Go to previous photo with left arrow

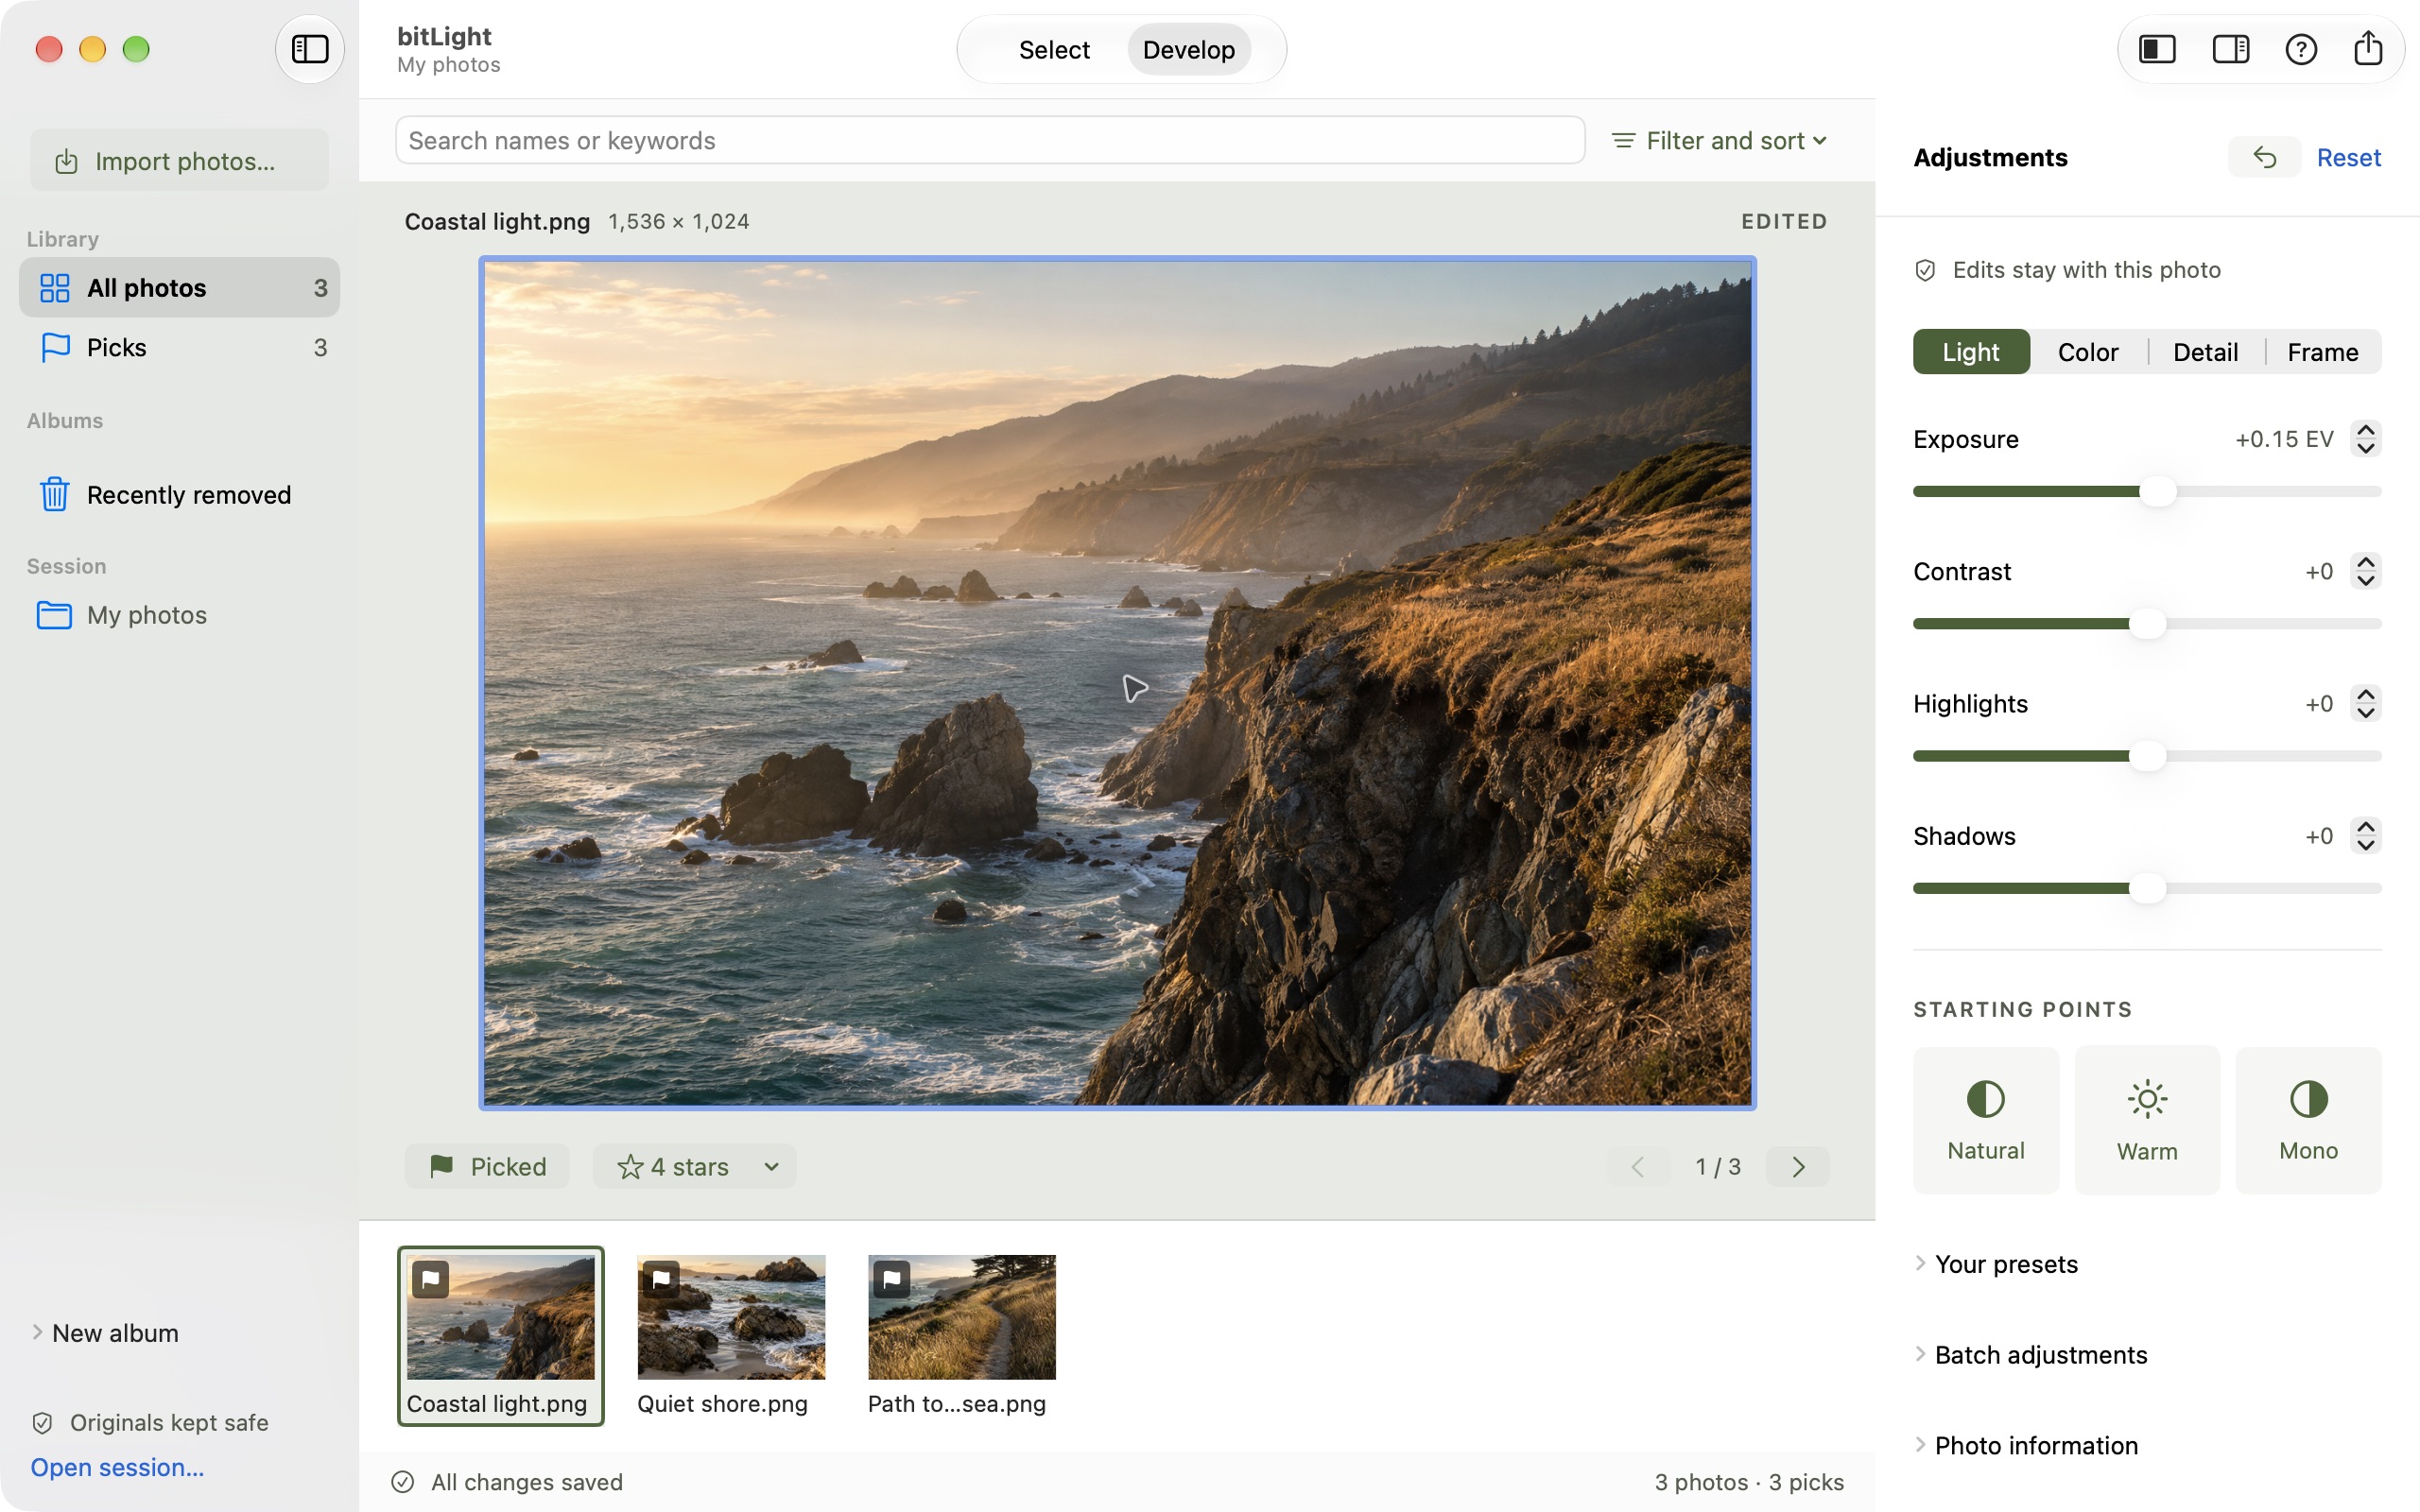(x=1637, y=1166)
